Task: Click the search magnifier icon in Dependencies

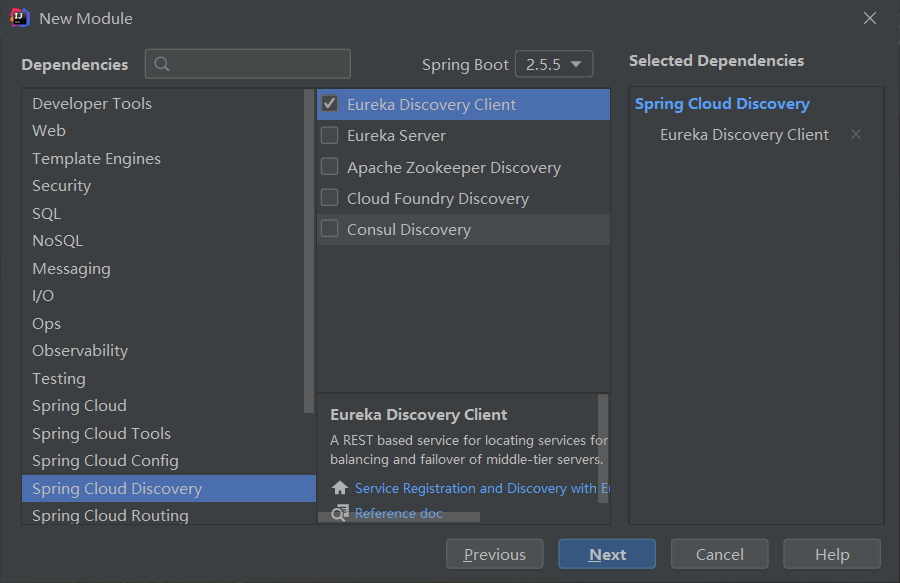Action: point(162,64)
